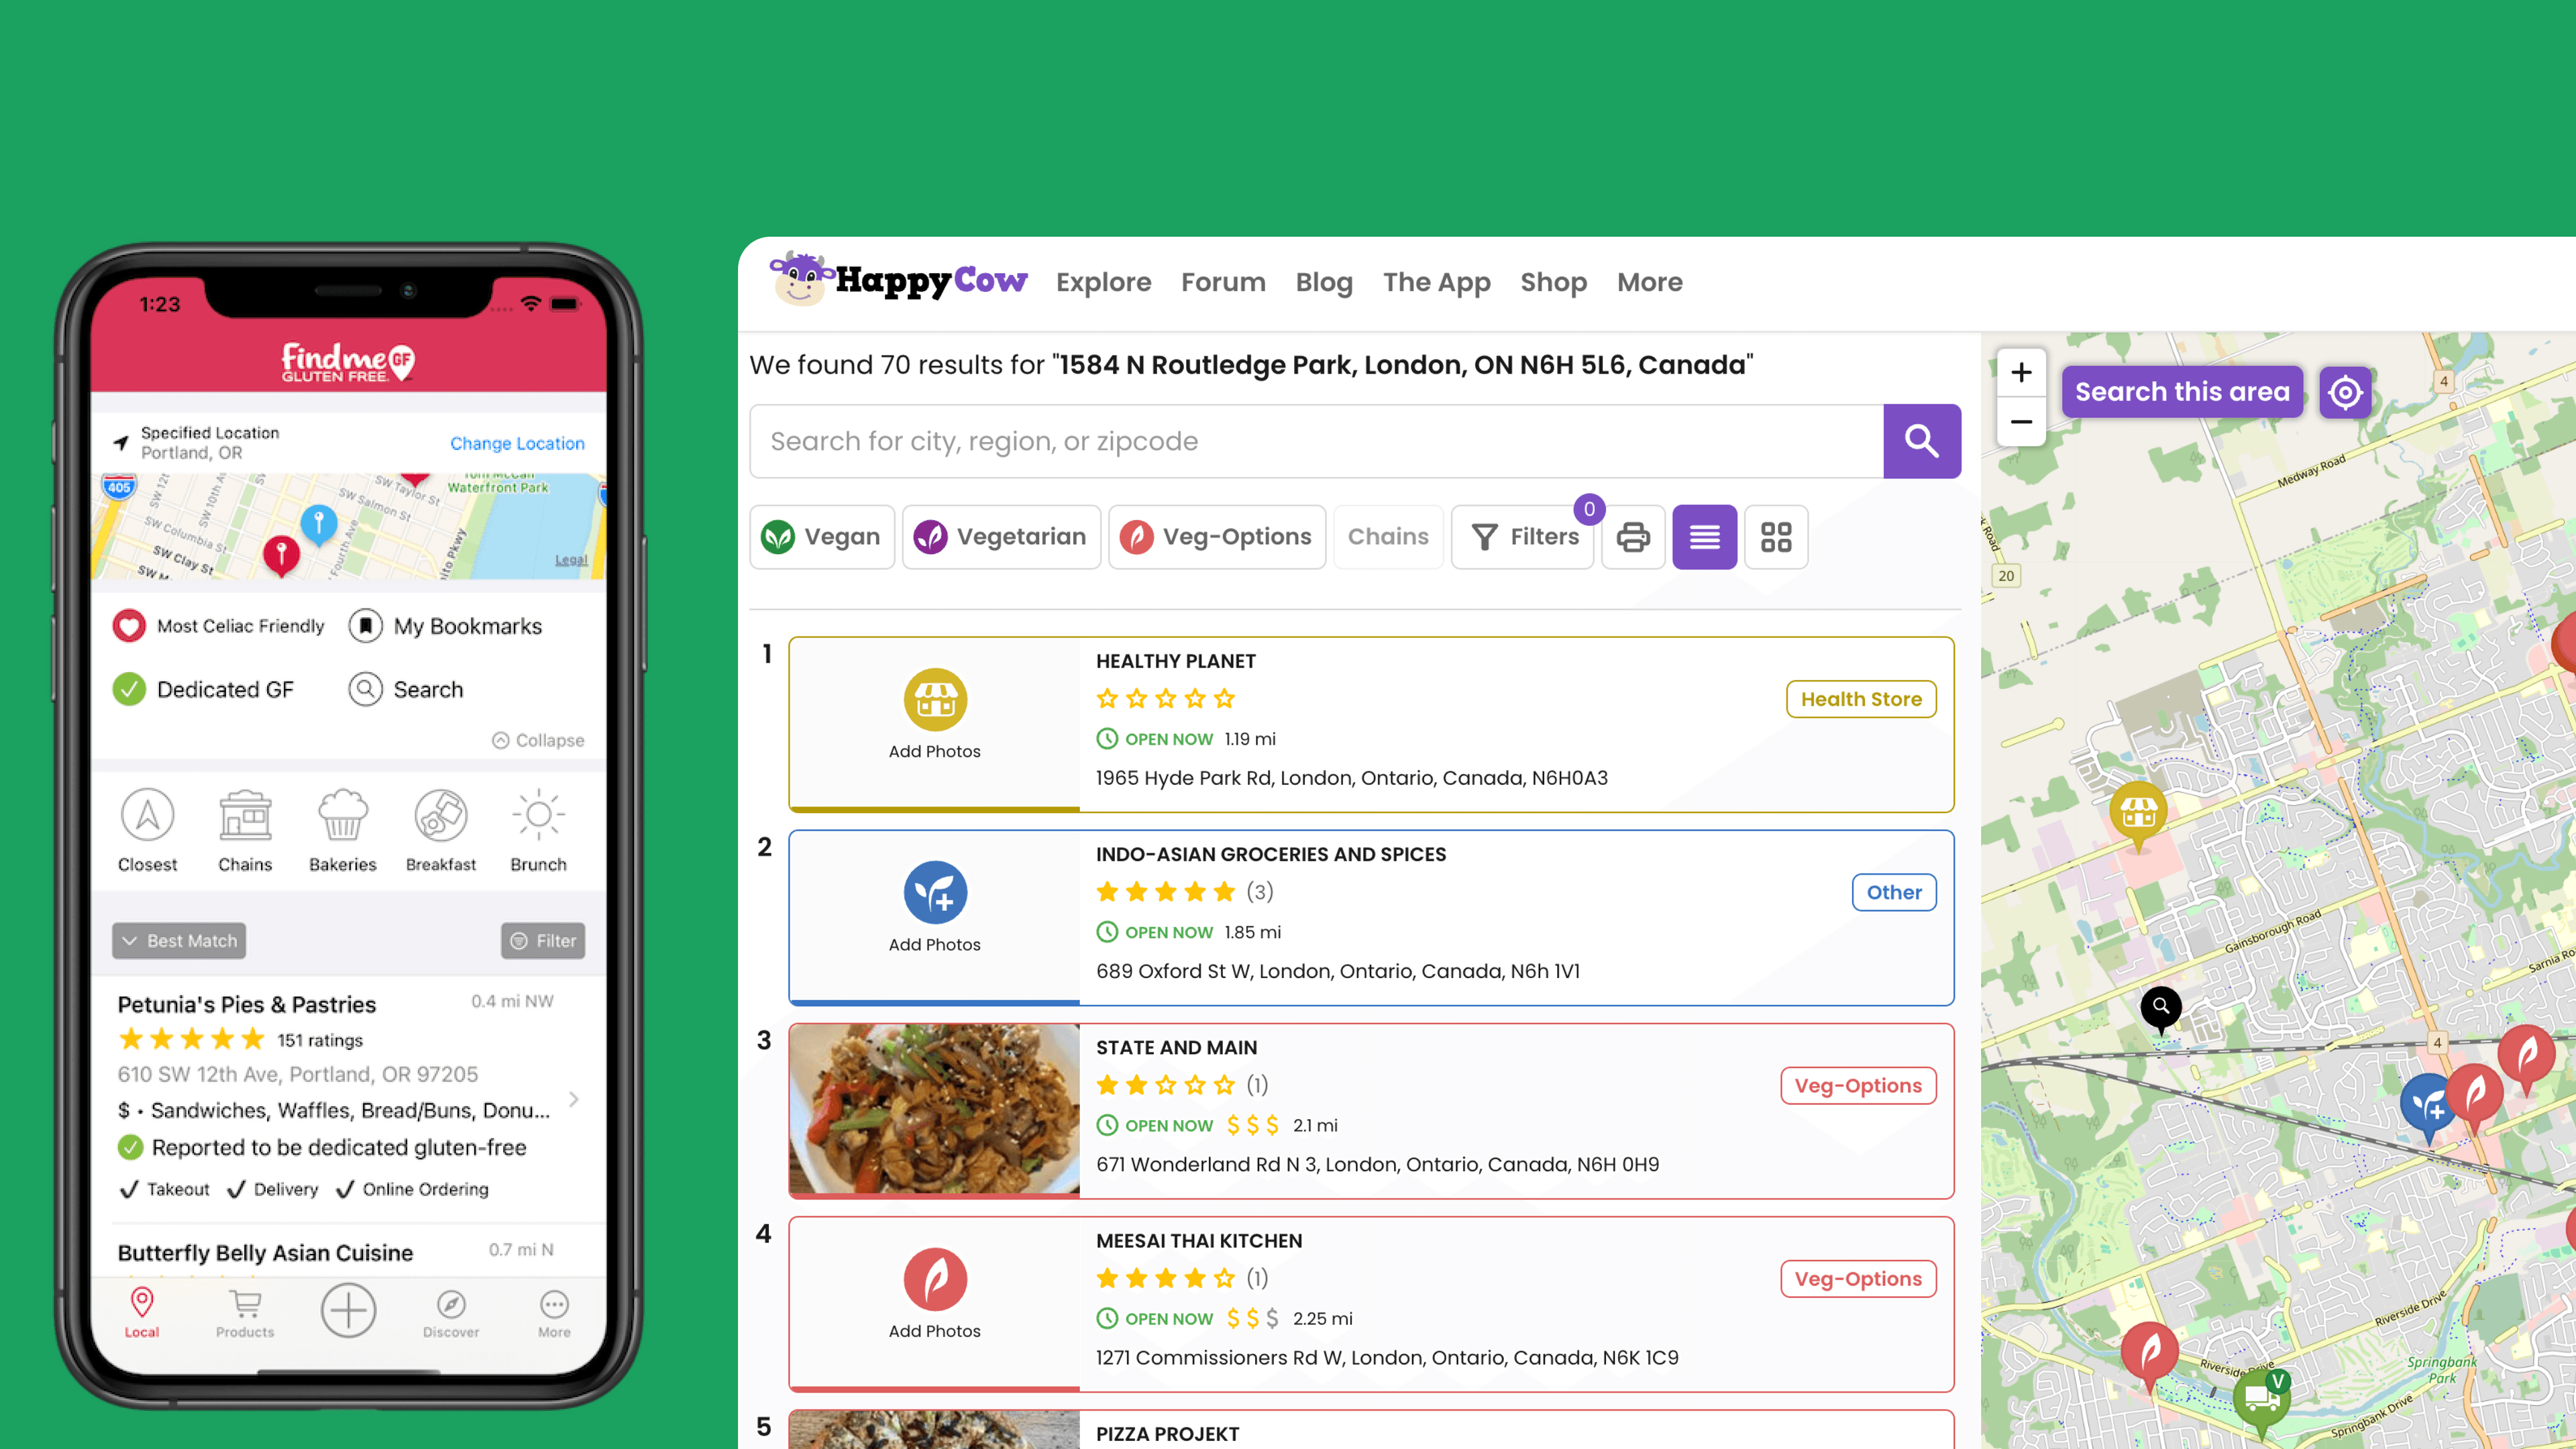
Task: Click the target/locate icon on HappyCow map
Action: (x=2346, y=391)
